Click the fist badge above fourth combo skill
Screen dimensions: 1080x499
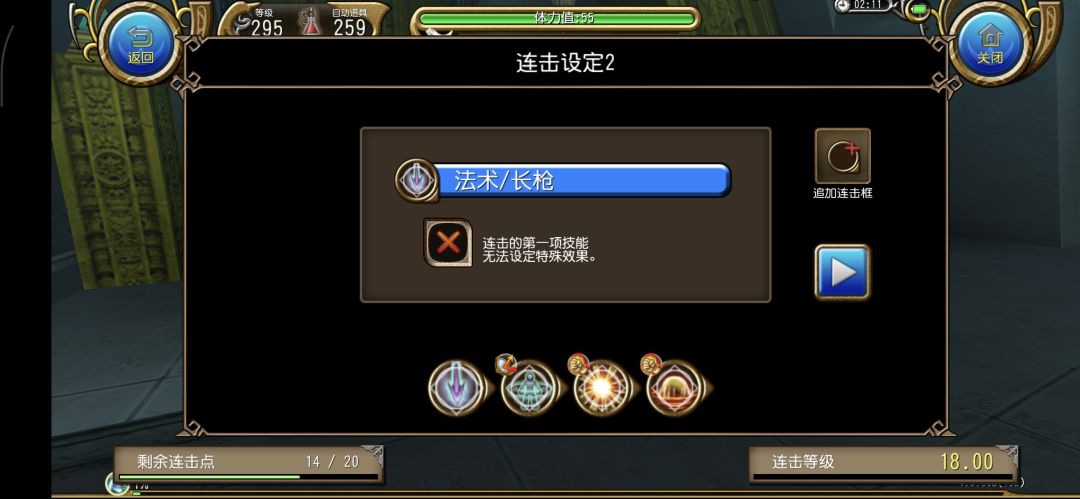[651, 363]
